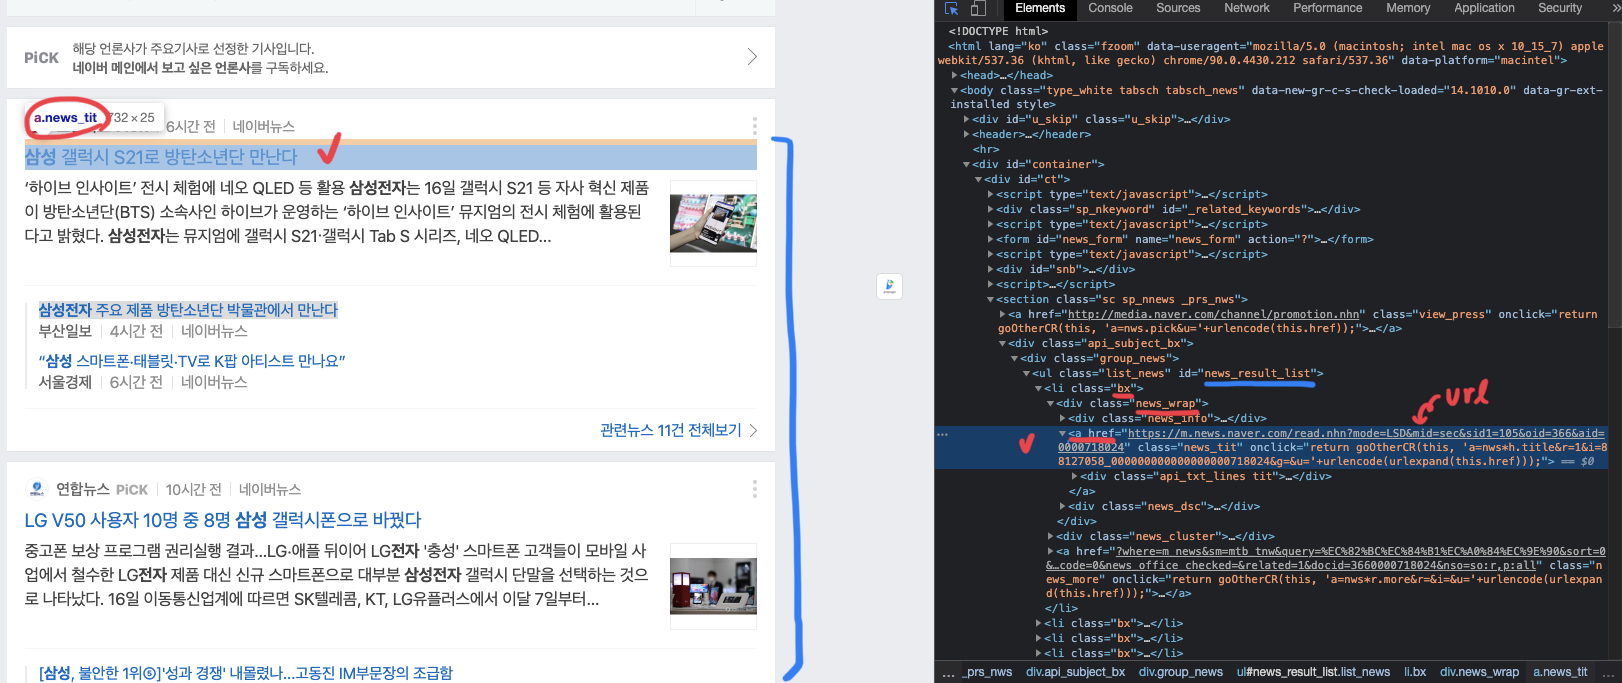Screen dimensions: 1622x683
Task: Collapse the div#ct node
Action: [978, 179]
